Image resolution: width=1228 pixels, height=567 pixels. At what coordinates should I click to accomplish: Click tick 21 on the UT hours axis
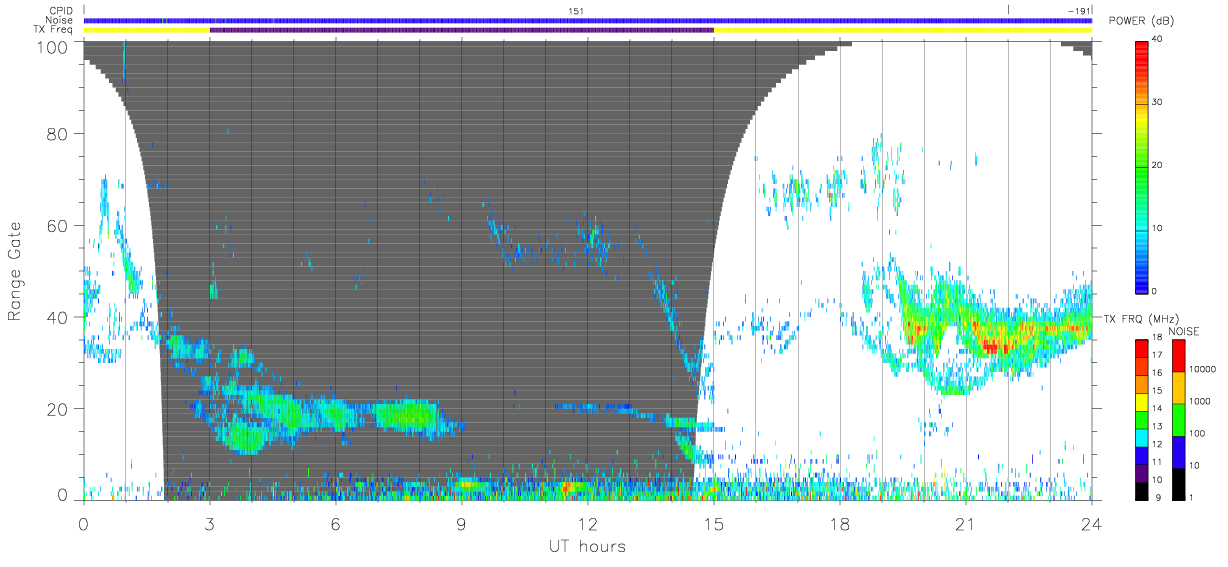[966, 524]
